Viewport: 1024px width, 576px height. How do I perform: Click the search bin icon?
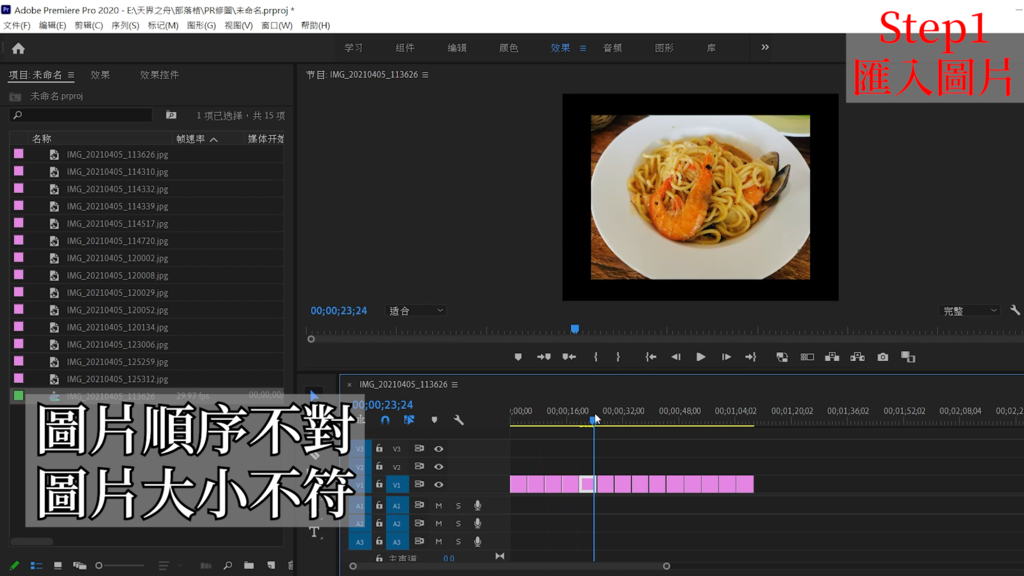(171, 116)
